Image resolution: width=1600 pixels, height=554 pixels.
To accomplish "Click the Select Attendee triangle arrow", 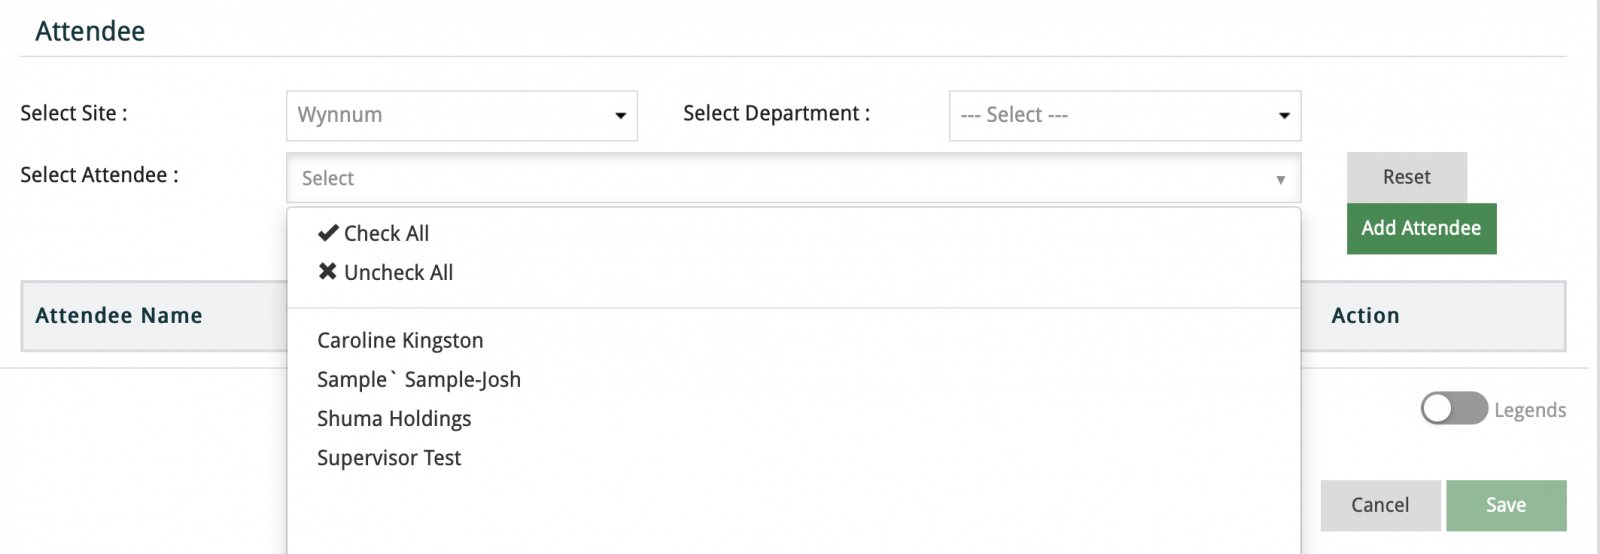I will coord(1280,180).
